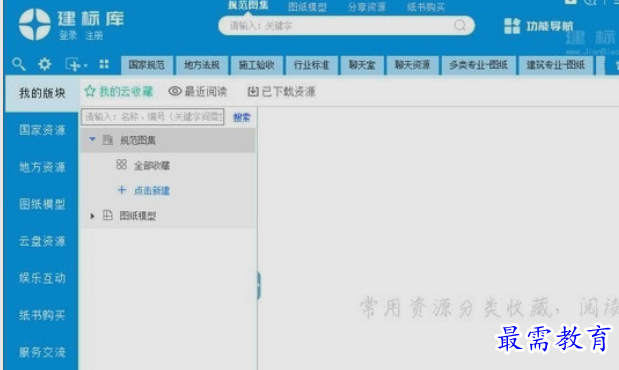Select 地方资源 in the sidebar

42,167
